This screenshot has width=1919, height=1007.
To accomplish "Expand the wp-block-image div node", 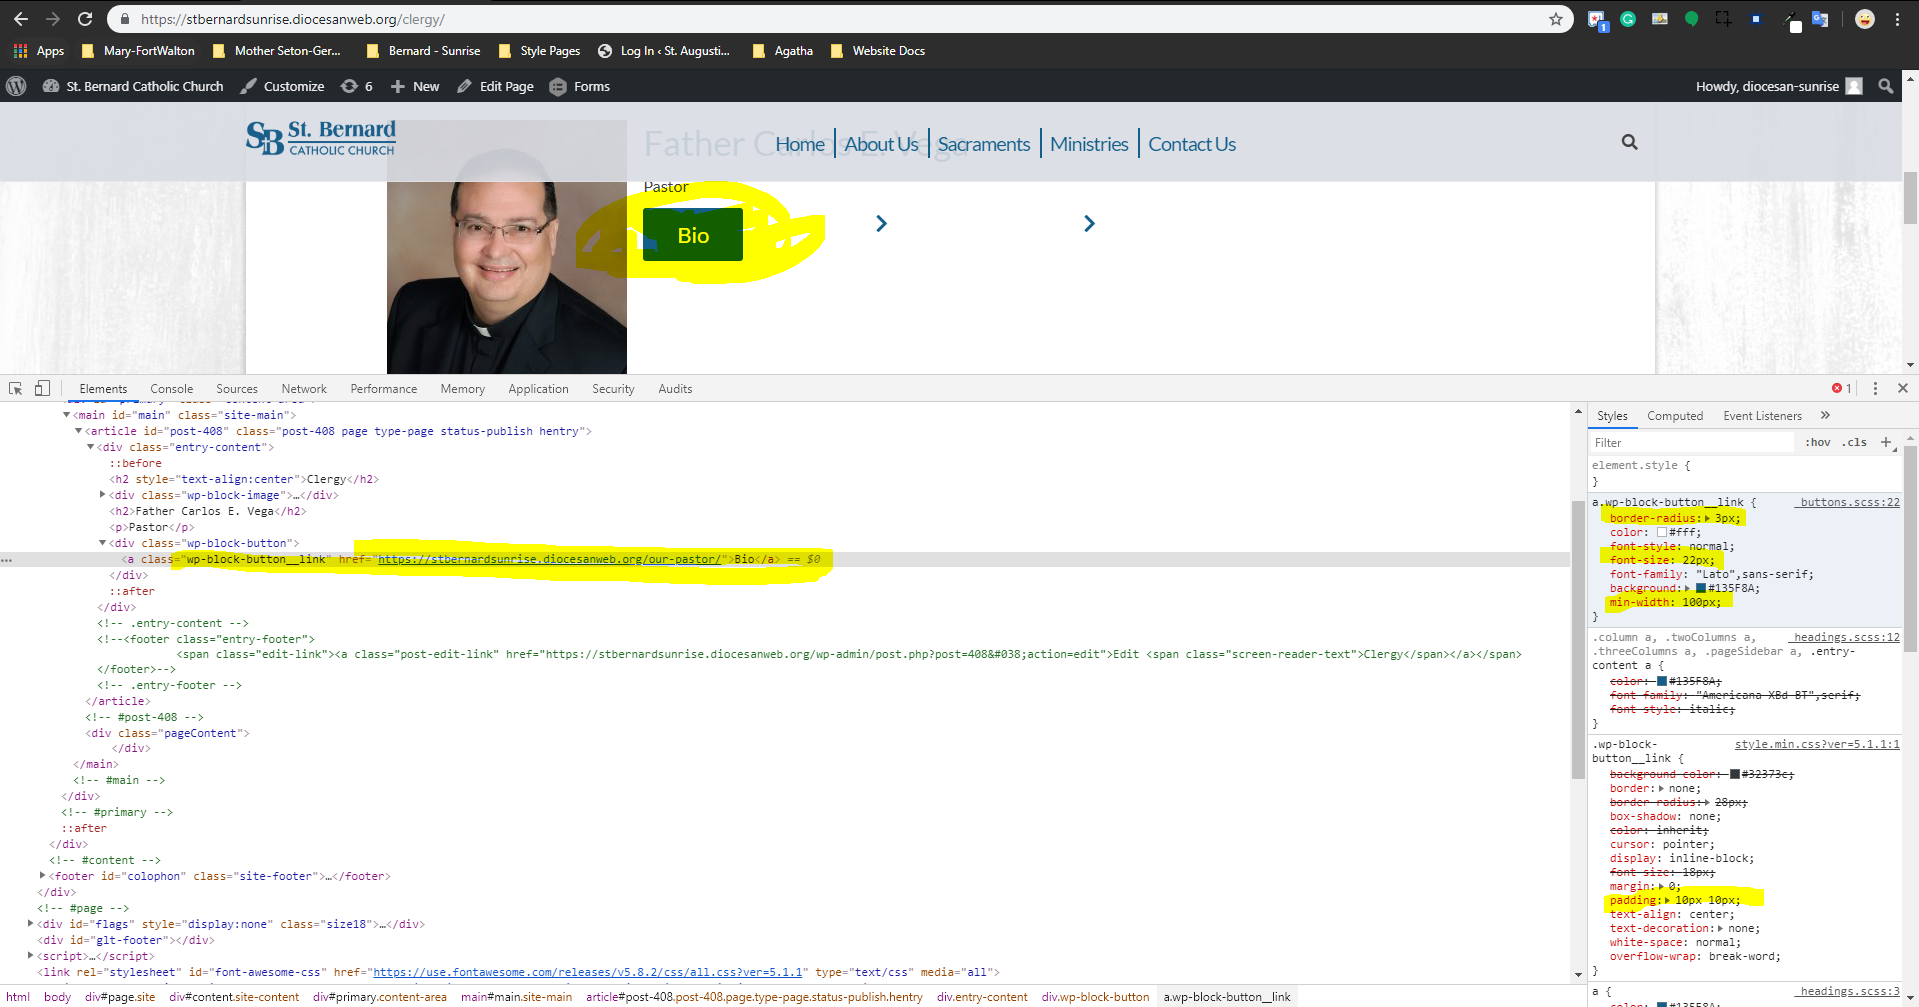I will point(102,495).
